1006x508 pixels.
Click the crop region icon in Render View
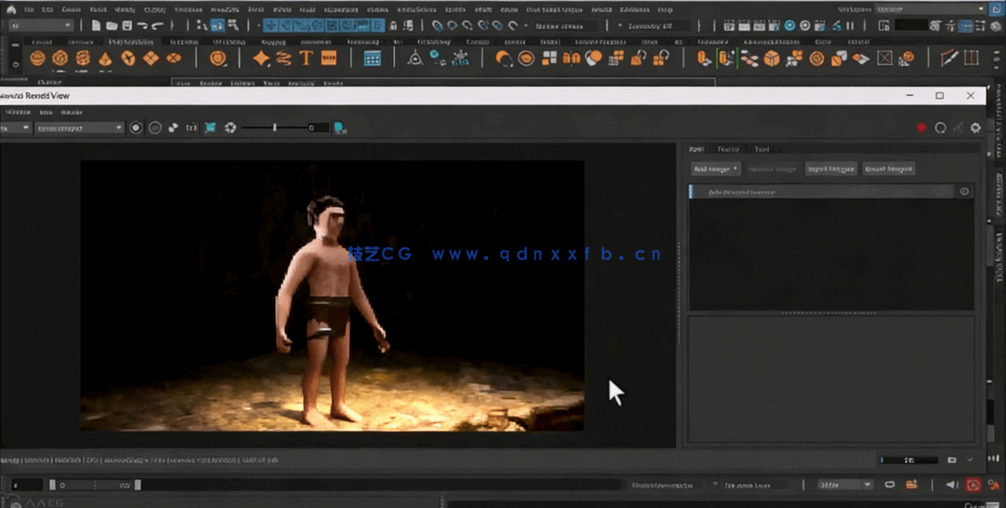tap(210, 128)
